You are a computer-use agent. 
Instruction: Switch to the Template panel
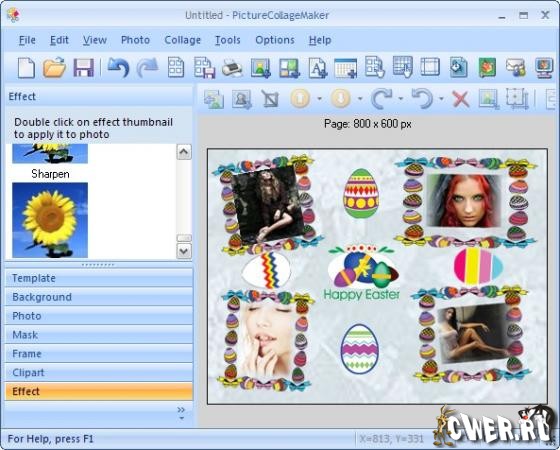pos(99,278)
